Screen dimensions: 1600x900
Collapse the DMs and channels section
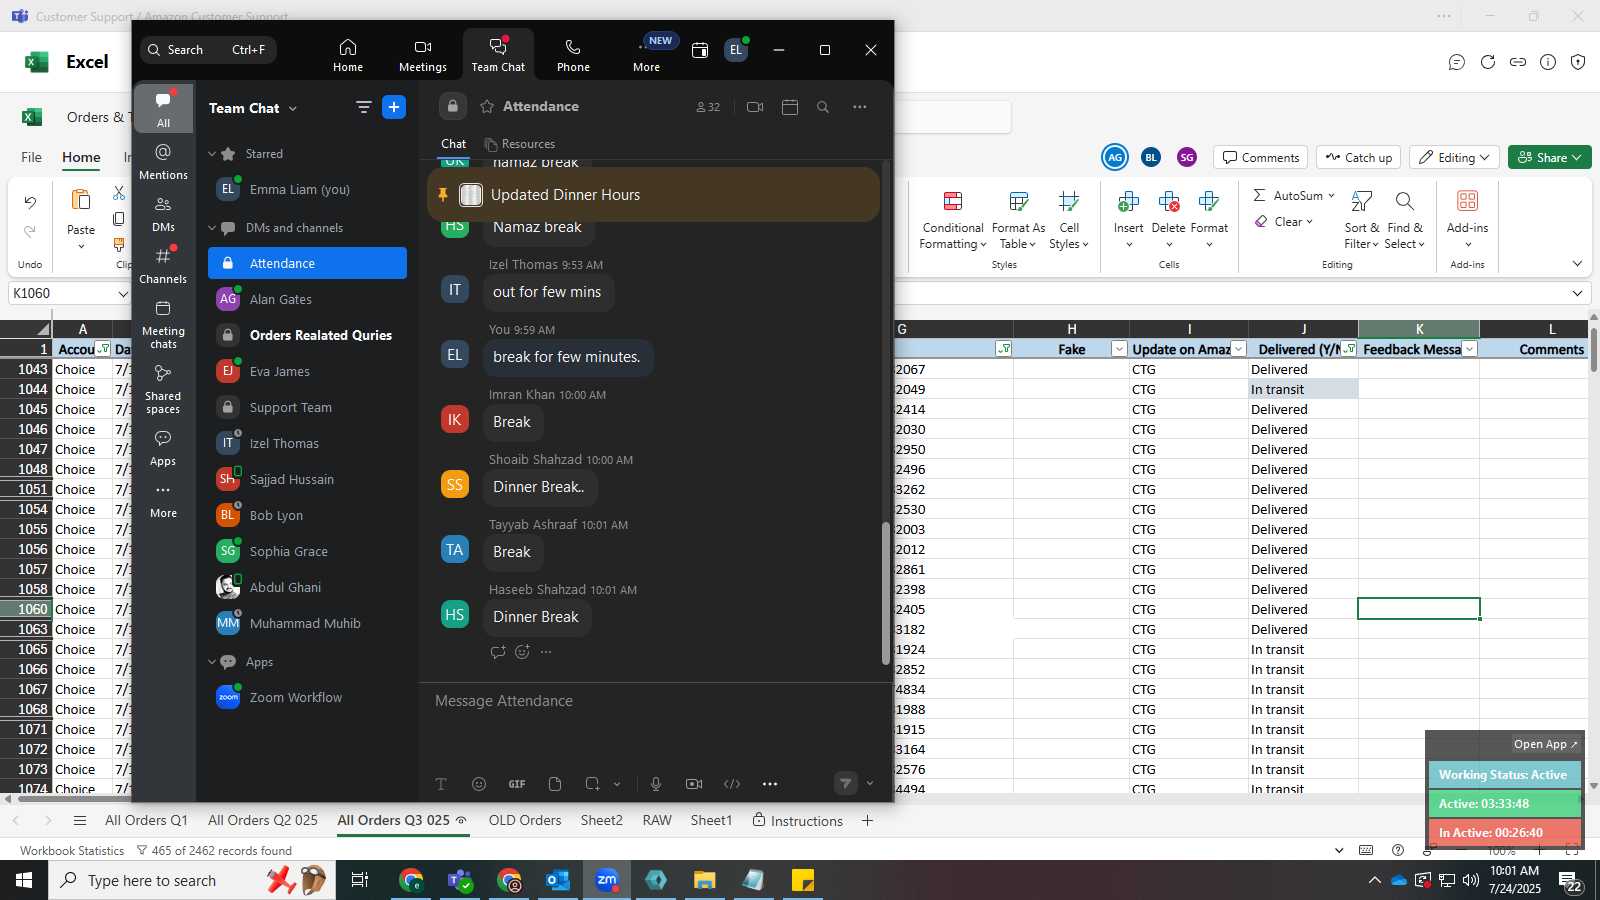tap(212, 228)
